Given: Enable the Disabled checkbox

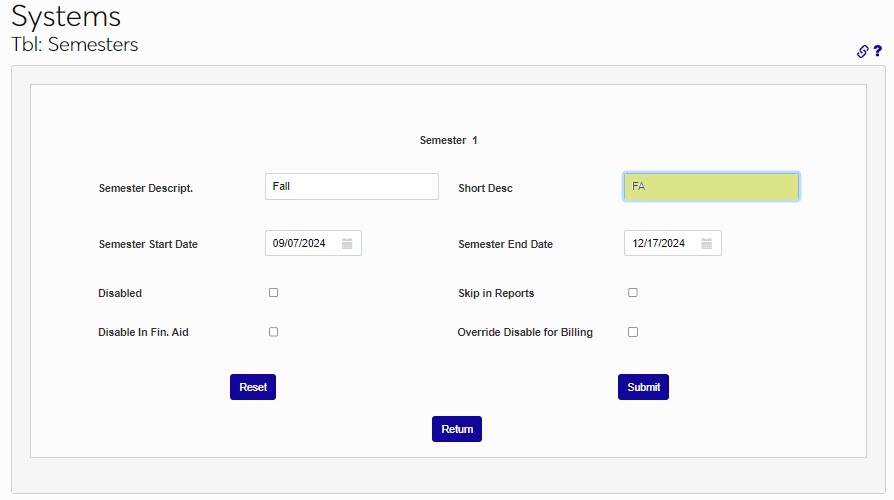Looking at the screenshot, I should 273,293.
